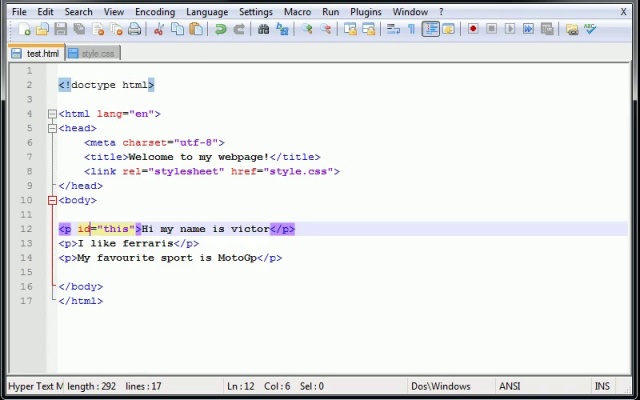
Task: Click the New file toolbar icon
Action: tap(25, 30)
